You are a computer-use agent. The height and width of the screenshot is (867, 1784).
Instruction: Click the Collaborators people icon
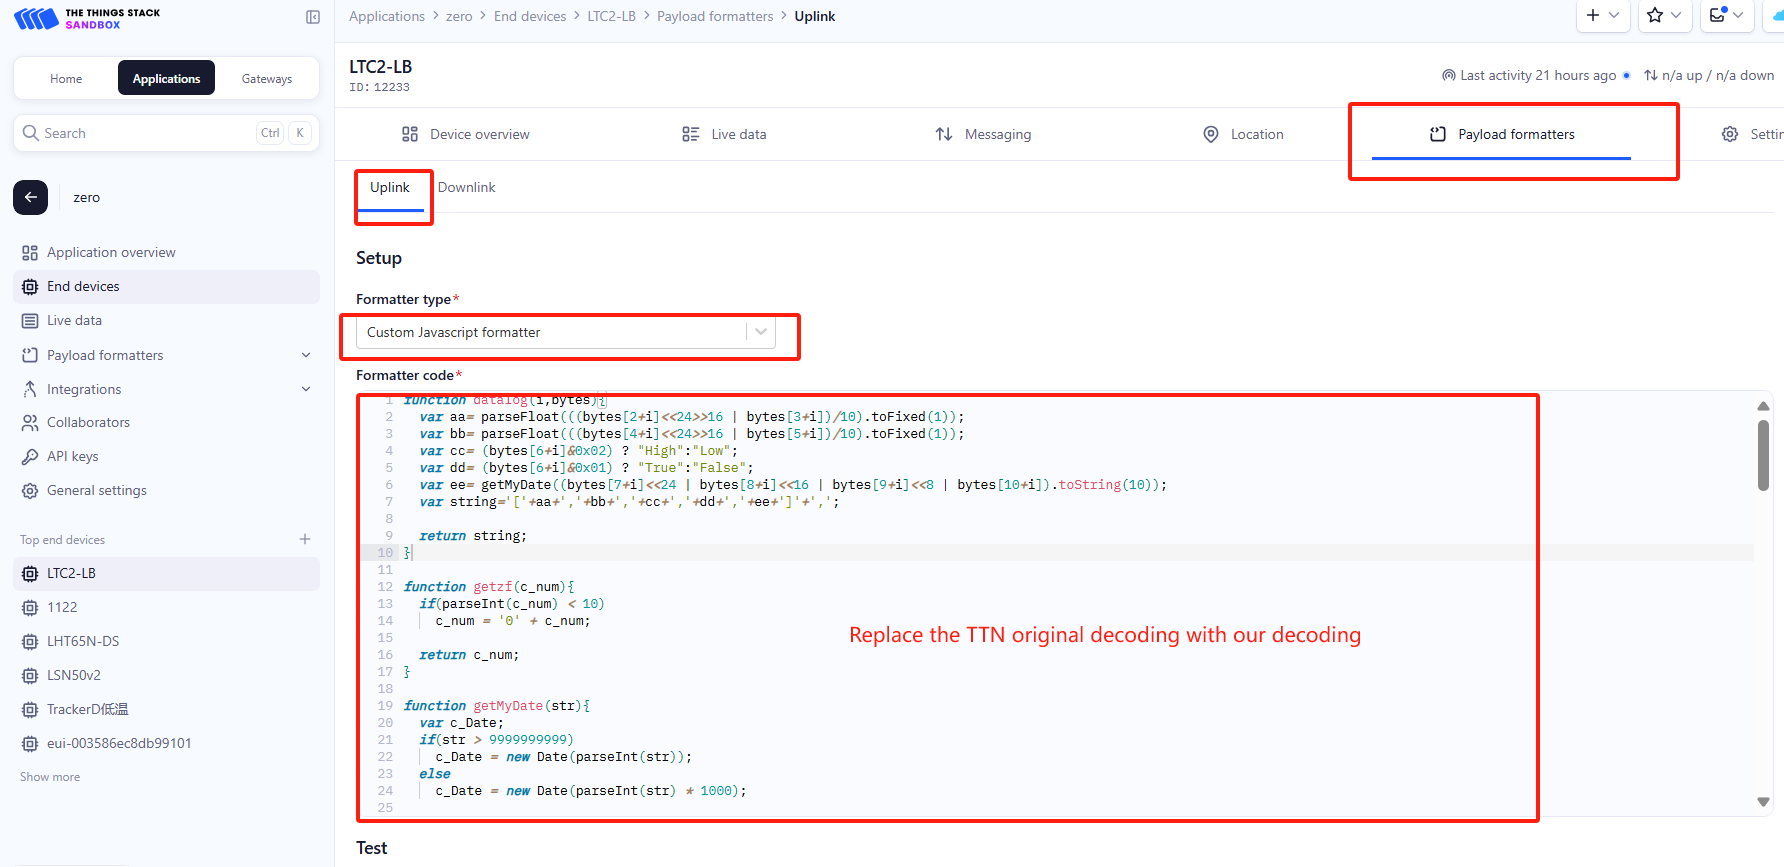30,422
